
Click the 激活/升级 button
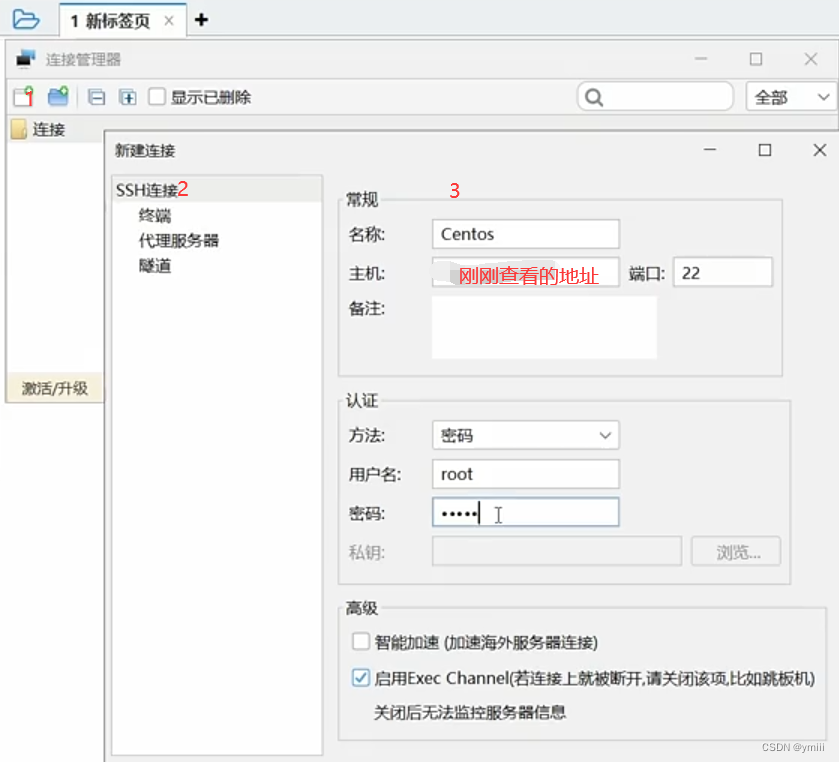coord(55,388)
